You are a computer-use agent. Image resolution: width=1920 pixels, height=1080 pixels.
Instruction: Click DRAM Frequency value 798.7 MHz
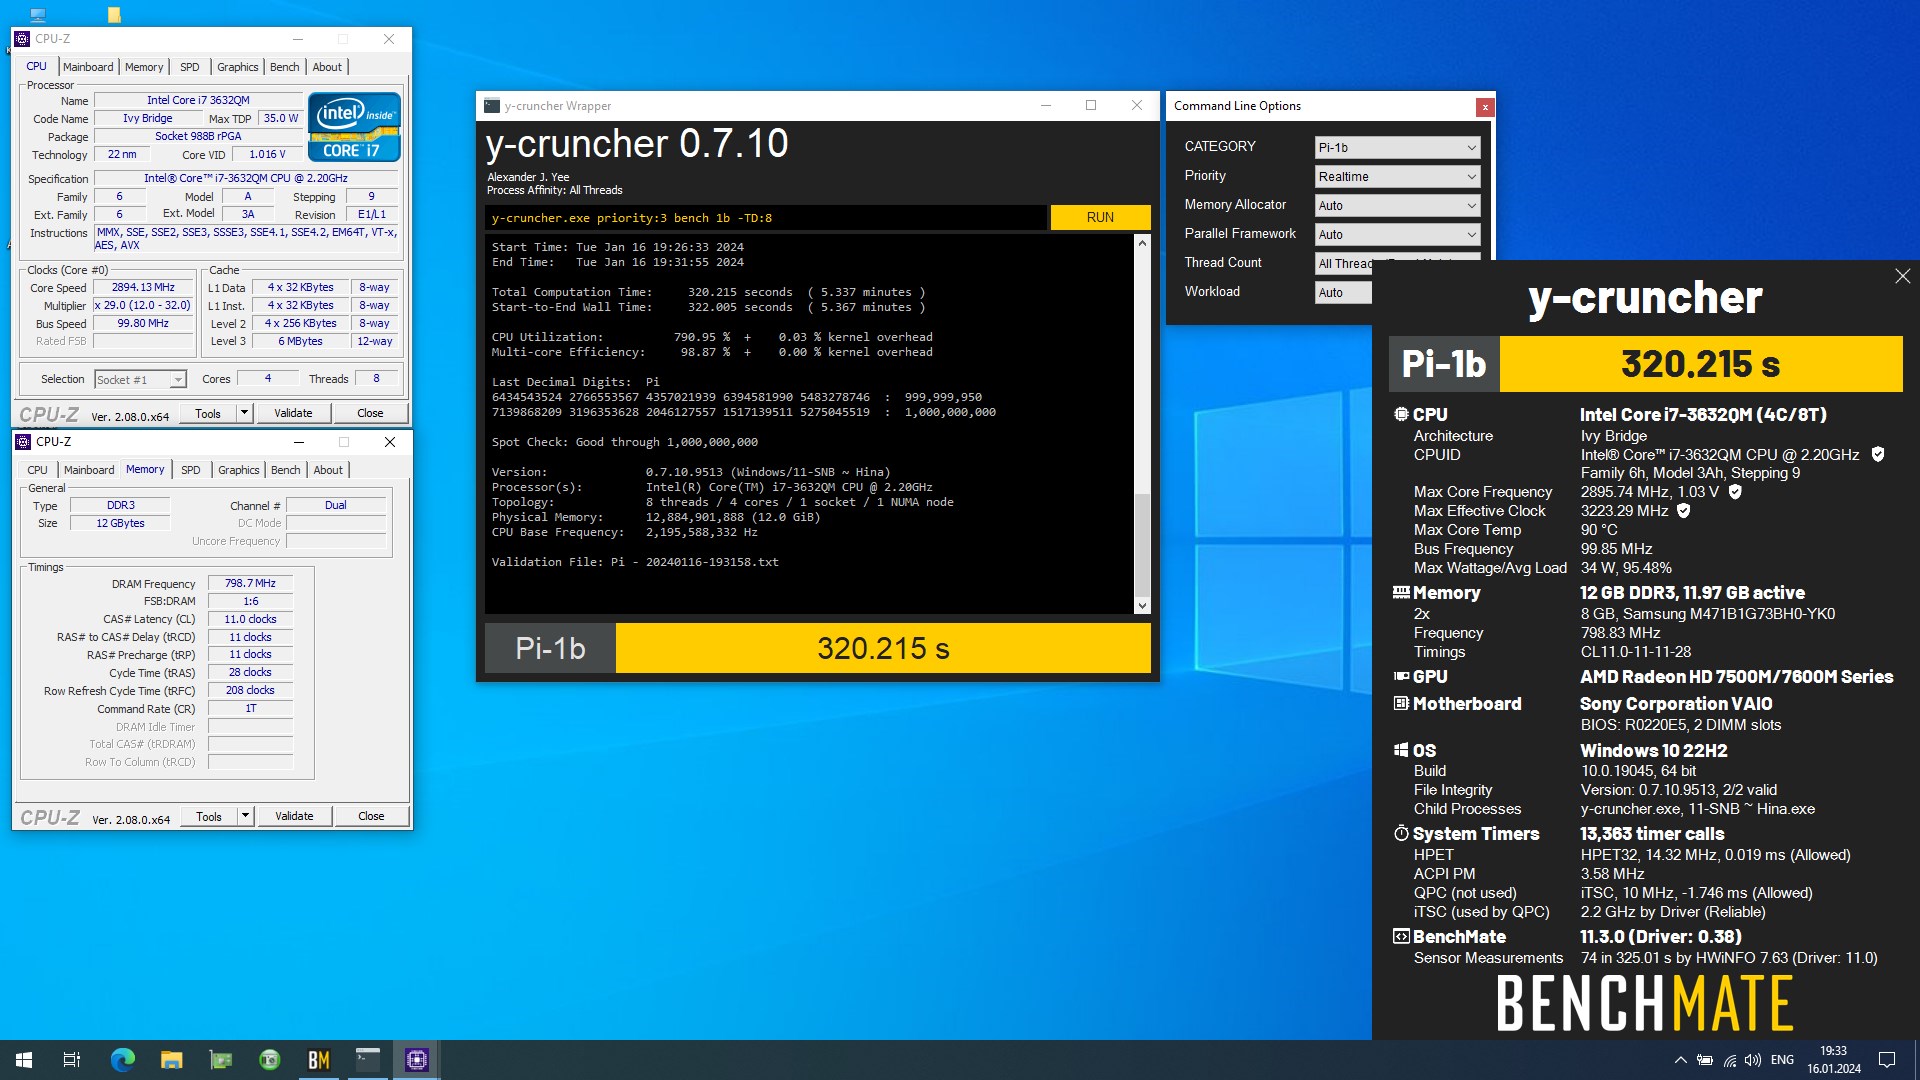[x=250, y=583]
